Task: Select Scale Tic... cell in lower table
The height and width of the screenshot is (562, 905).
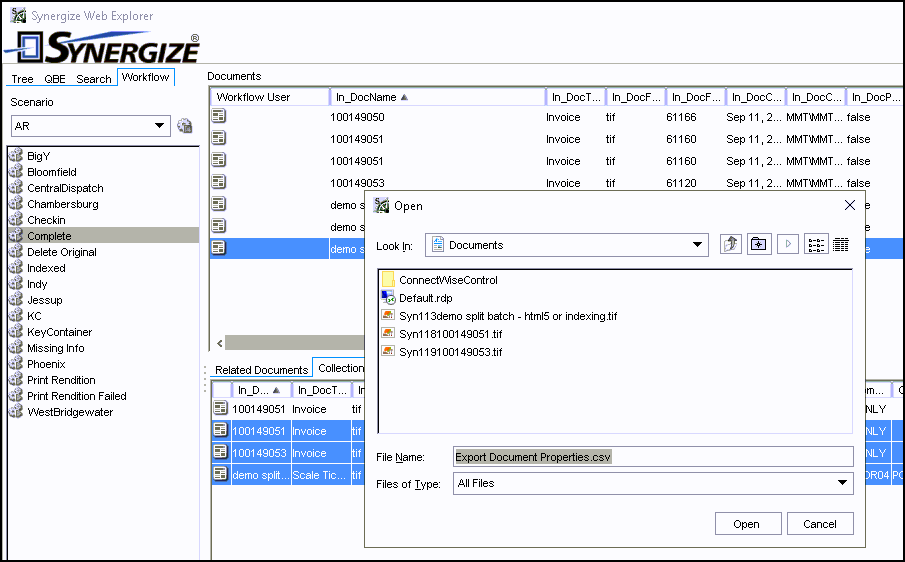Action: 320,475
